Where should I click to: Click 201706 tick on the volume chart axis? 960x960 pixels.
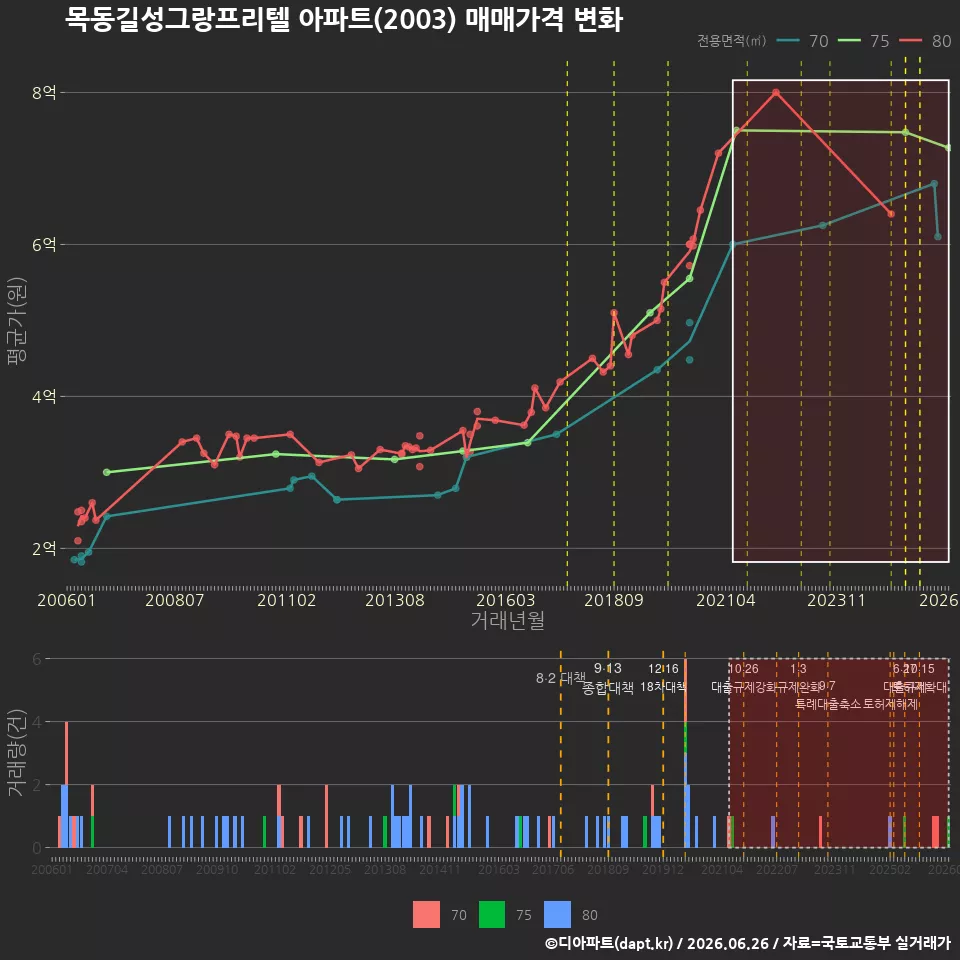pyautogui.click(x=553, y=869)
